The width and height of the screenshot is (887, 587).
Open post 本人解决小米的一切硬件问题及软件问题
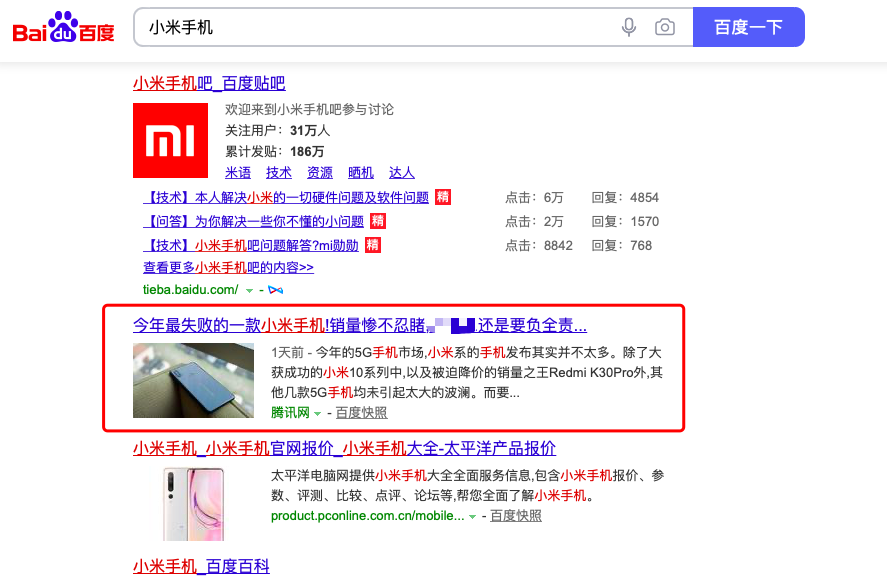(286, 197)
